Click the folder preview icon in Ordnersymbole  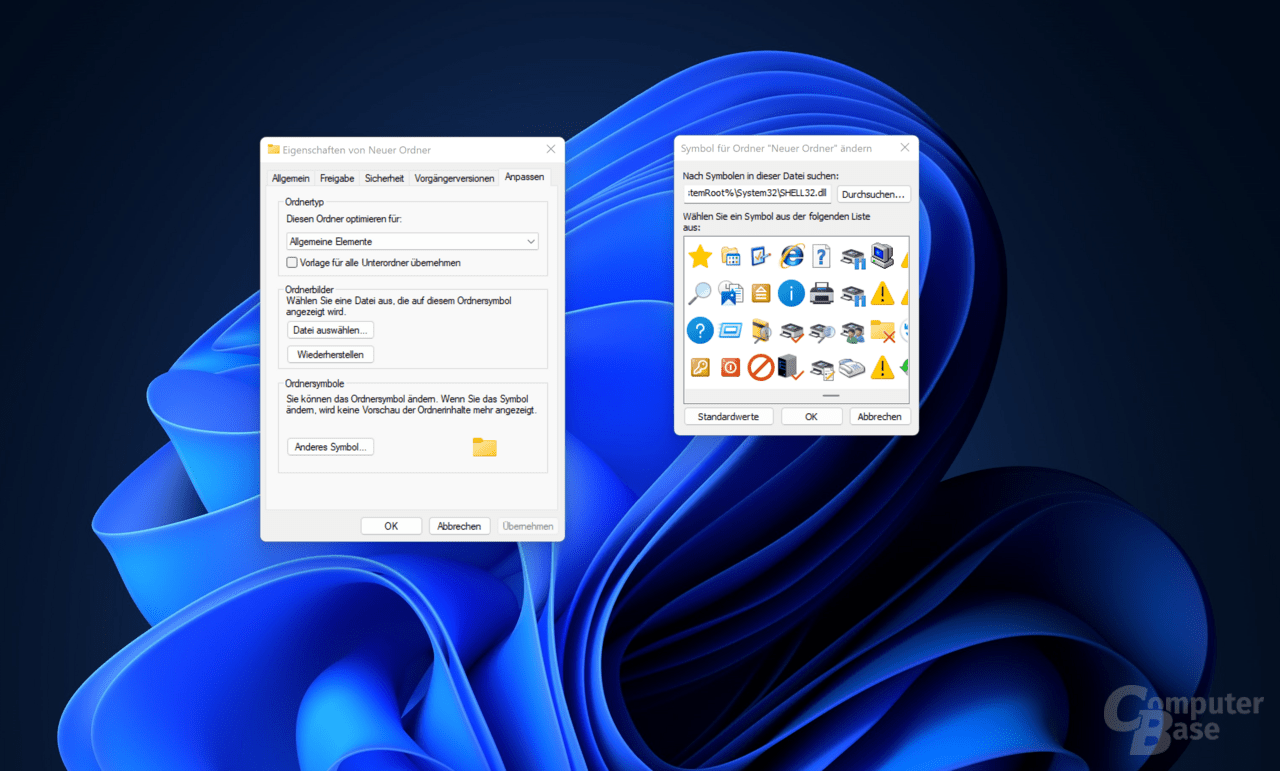click(x=485, y=447)
